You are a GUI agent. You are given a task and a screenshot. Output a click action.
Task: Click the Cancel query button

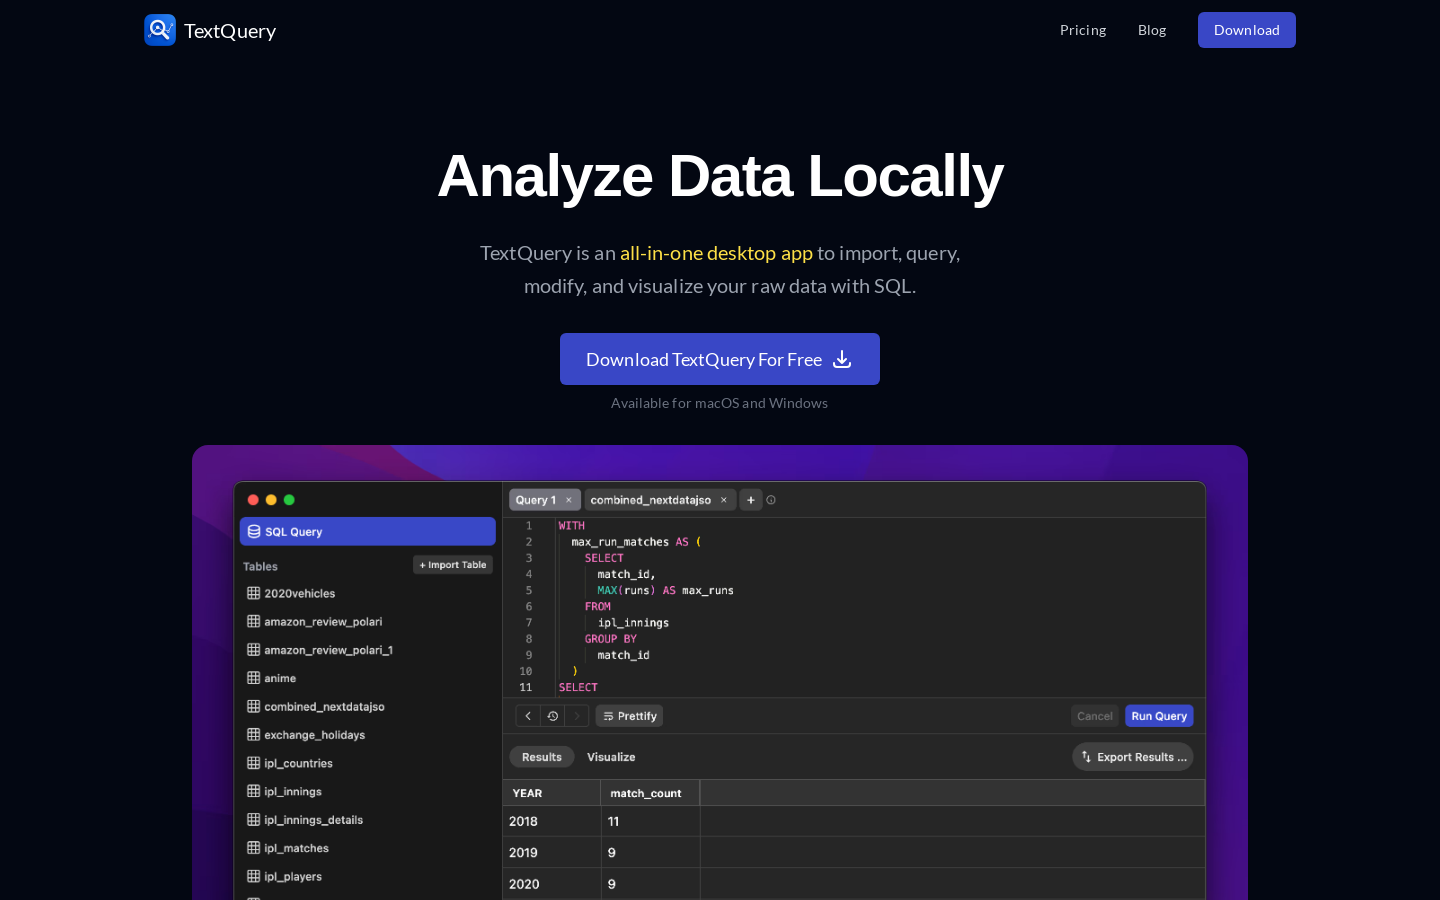1095,716
